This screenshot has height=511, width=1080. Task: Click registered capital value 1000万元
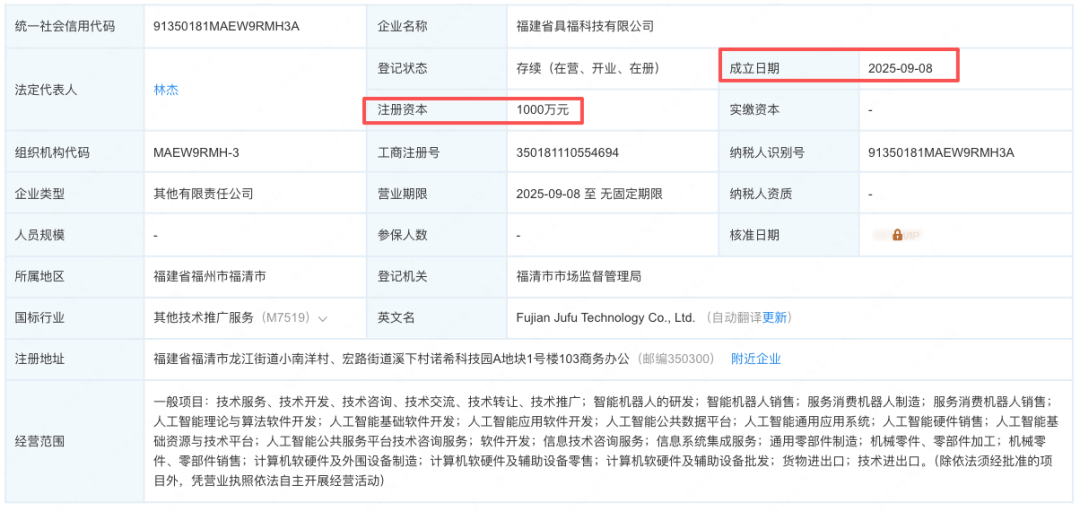pyautogui.click(x=543, y=110)
